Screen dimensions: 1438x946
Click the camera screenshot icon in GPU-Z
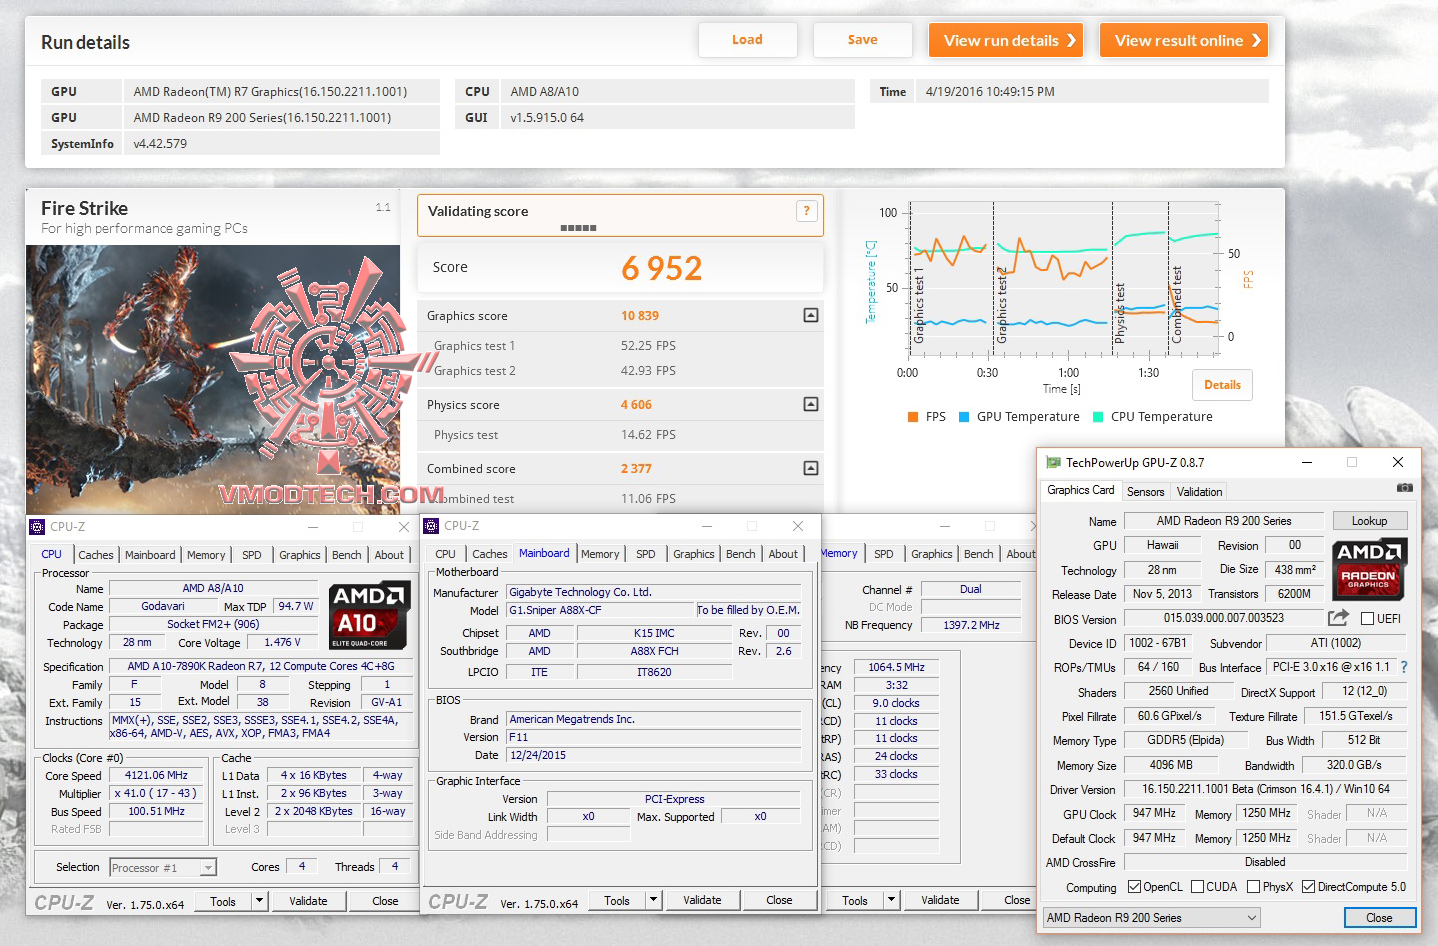tap(1405, 488)
